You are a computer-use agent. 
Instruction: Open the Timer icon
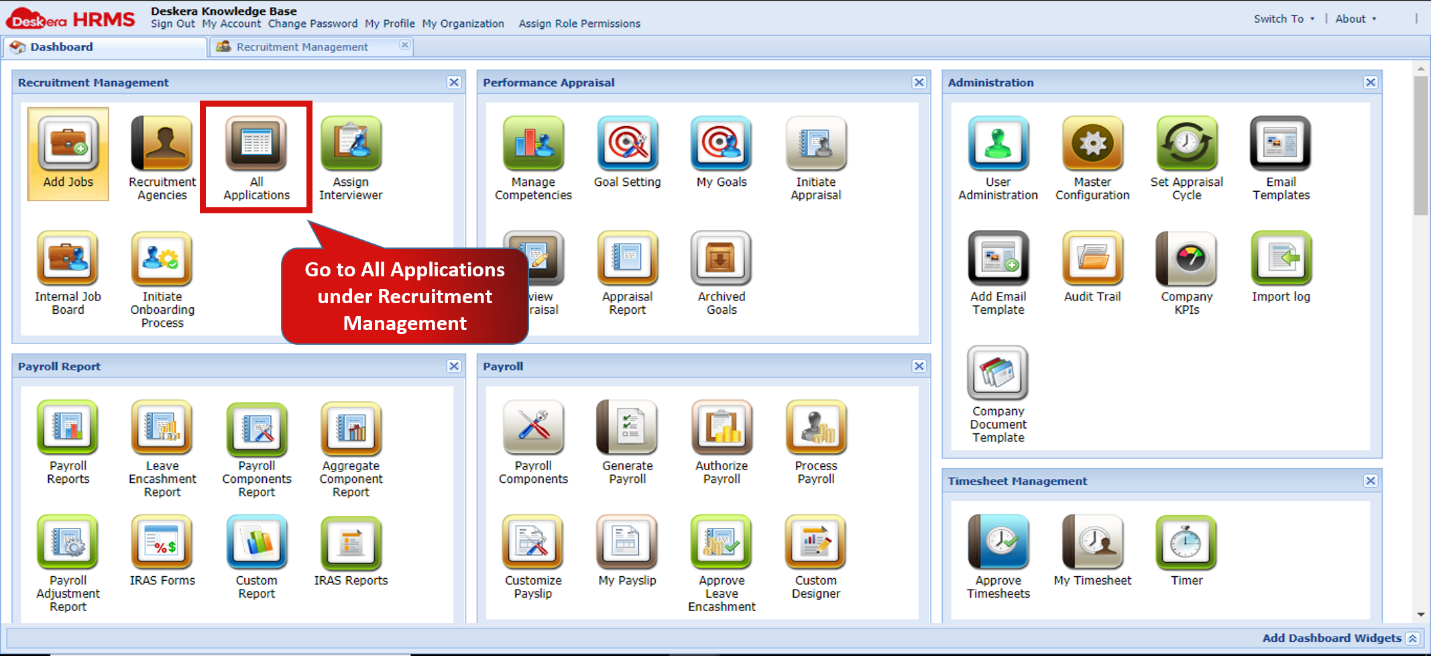[x=1187, y=545]
